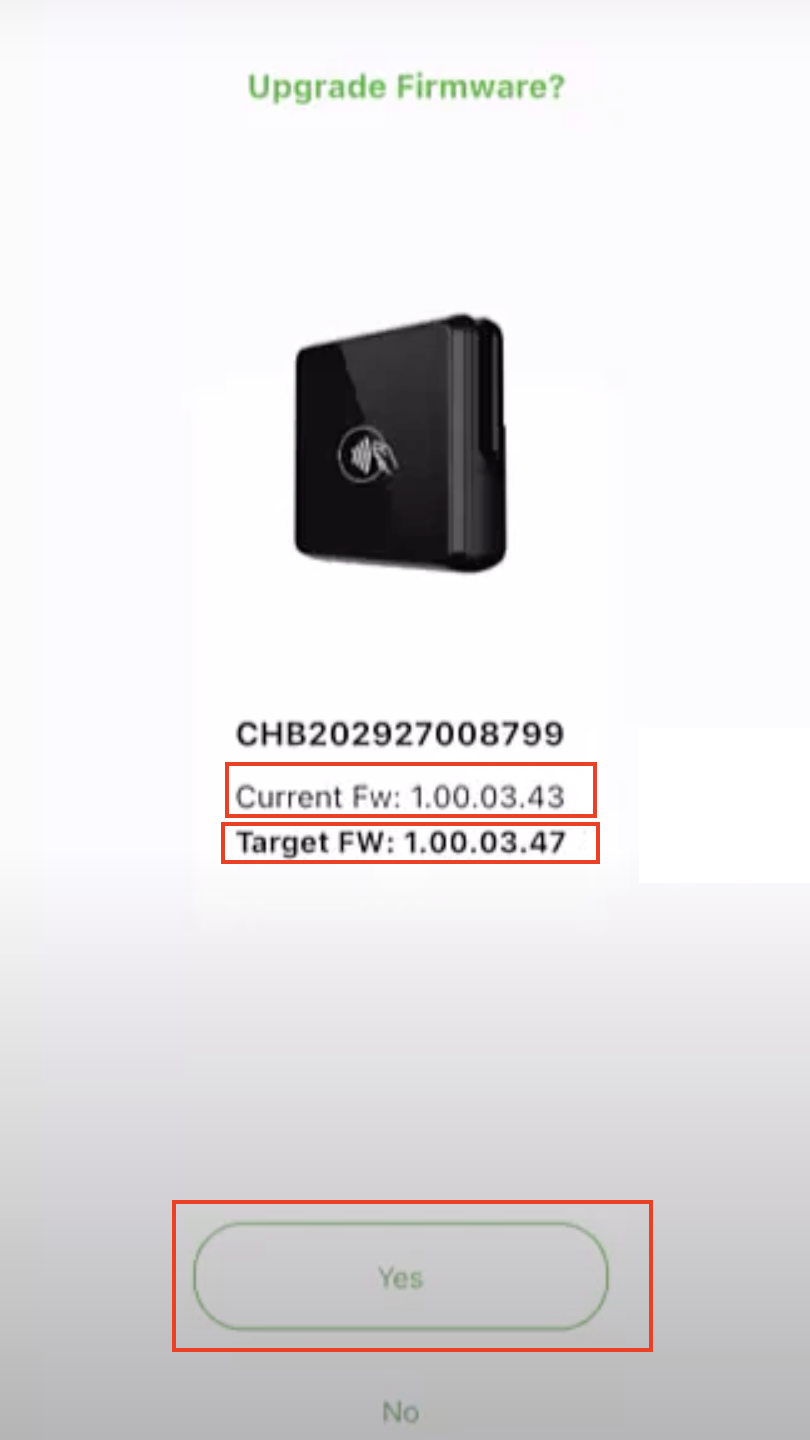Click the Upgrade Firmware? heading
The width and height of the screenshot is (810, 1440).
pos(406,88)
